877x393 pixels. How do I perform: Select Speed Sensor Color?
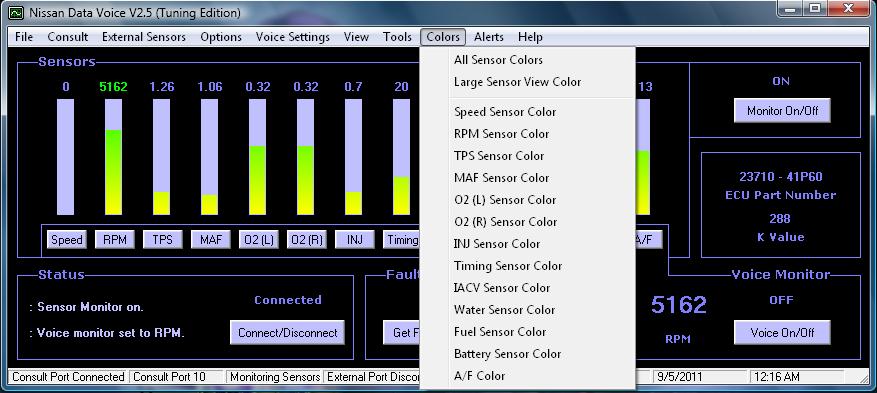pyautogui.click(x=527, y=112)
